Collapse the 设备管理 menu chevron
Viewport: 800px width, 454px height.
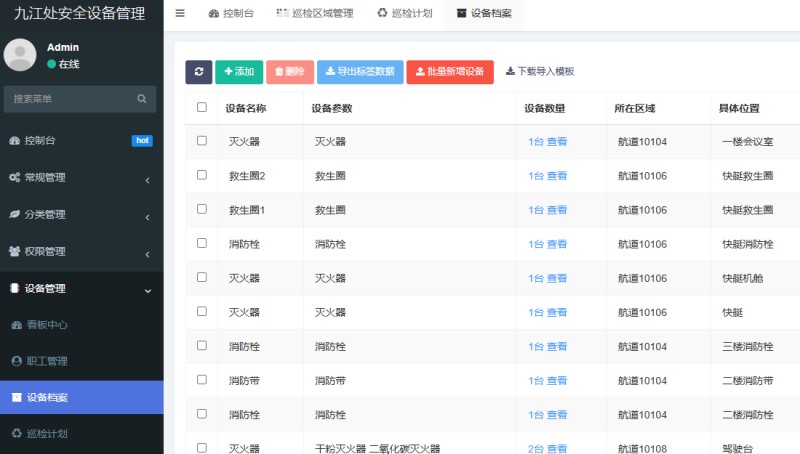tap(147, 291)
